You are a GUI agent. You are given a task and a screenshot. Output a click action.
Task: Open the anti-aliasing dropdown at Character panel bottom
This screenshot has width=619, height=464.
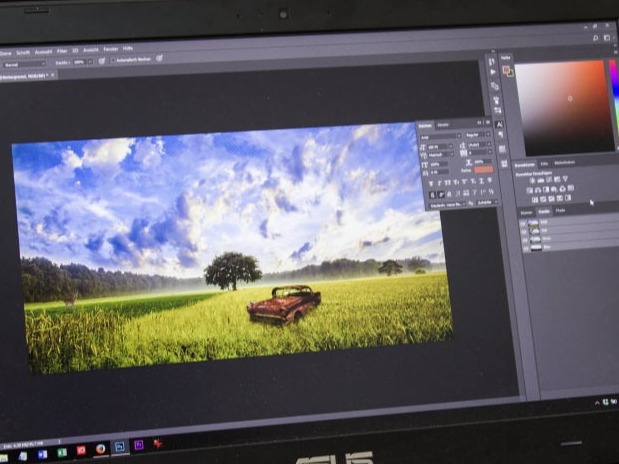(487, 203)
